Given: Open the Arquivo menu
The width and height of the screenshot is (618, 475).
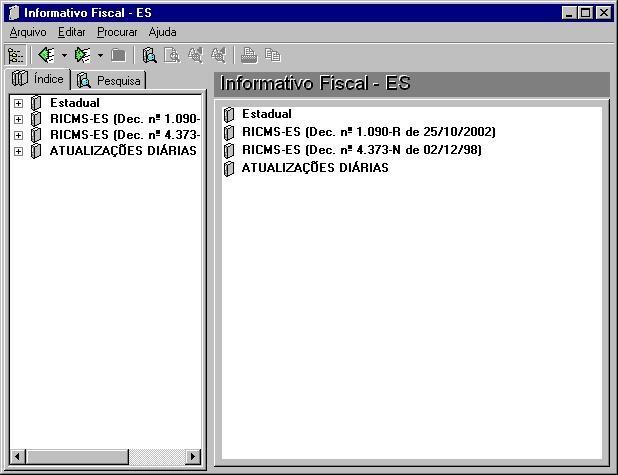Looking at the screenshot, I should (x=28, y=32).
